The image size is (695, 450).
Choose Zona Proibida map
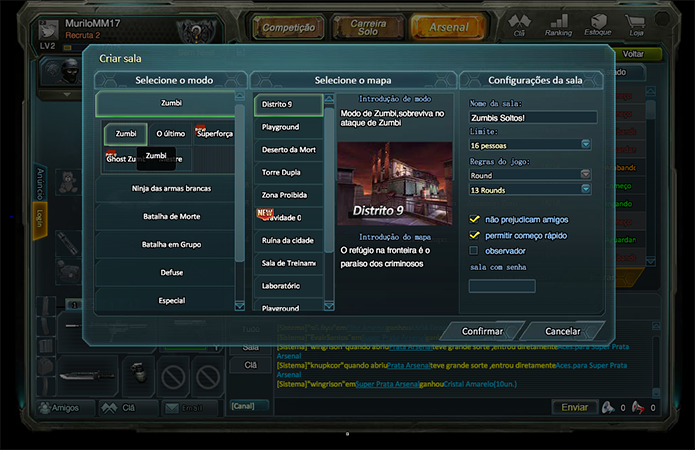[289, 195]
